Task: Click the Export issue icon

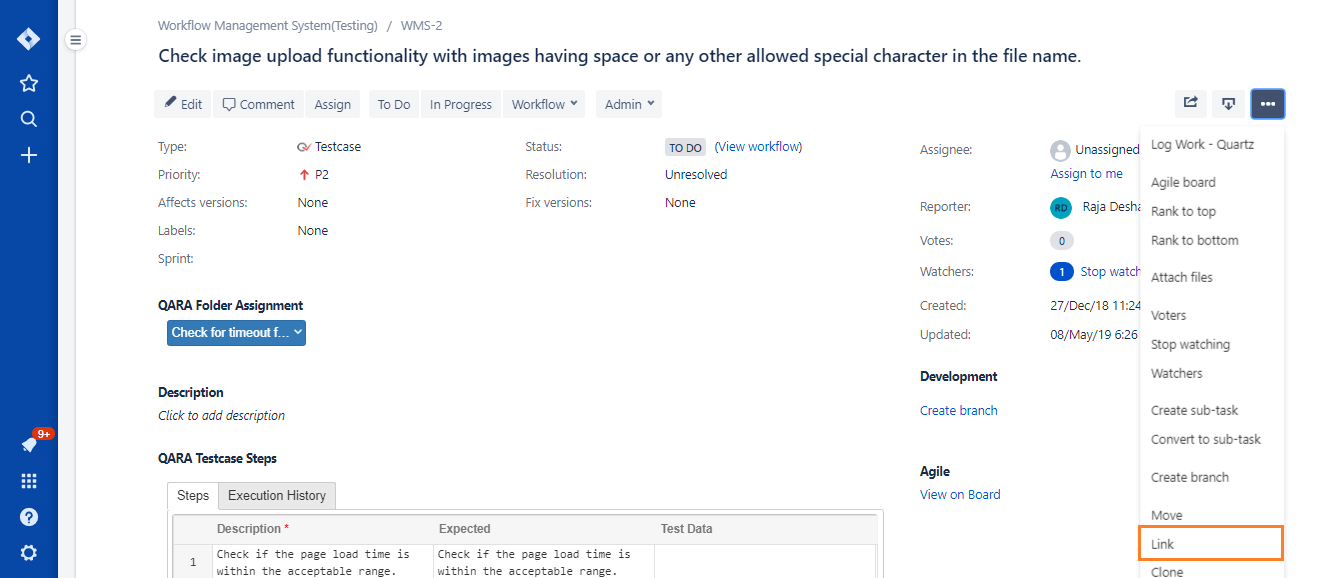Action: tap(1229, 104)
